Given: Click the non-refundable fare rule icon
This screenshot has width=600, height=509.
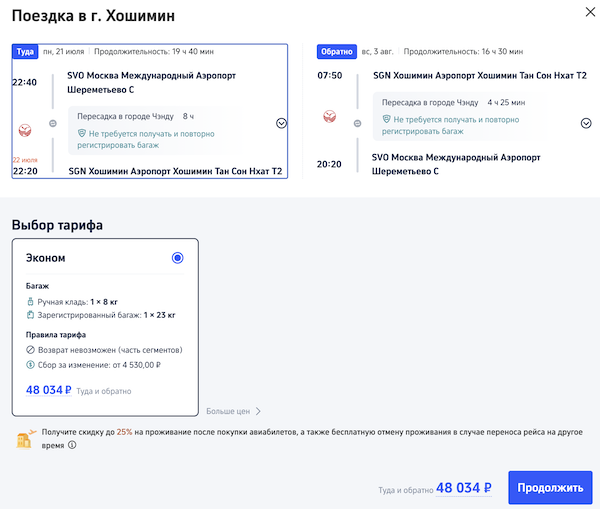Looking at the screenshot, I should pyautogui.click(x=31, y=350).
